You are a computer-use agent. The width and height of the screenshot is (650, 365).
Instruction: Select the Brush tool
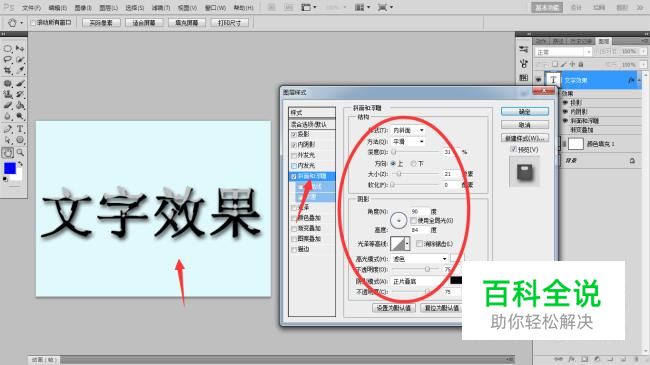coord(20,83)
